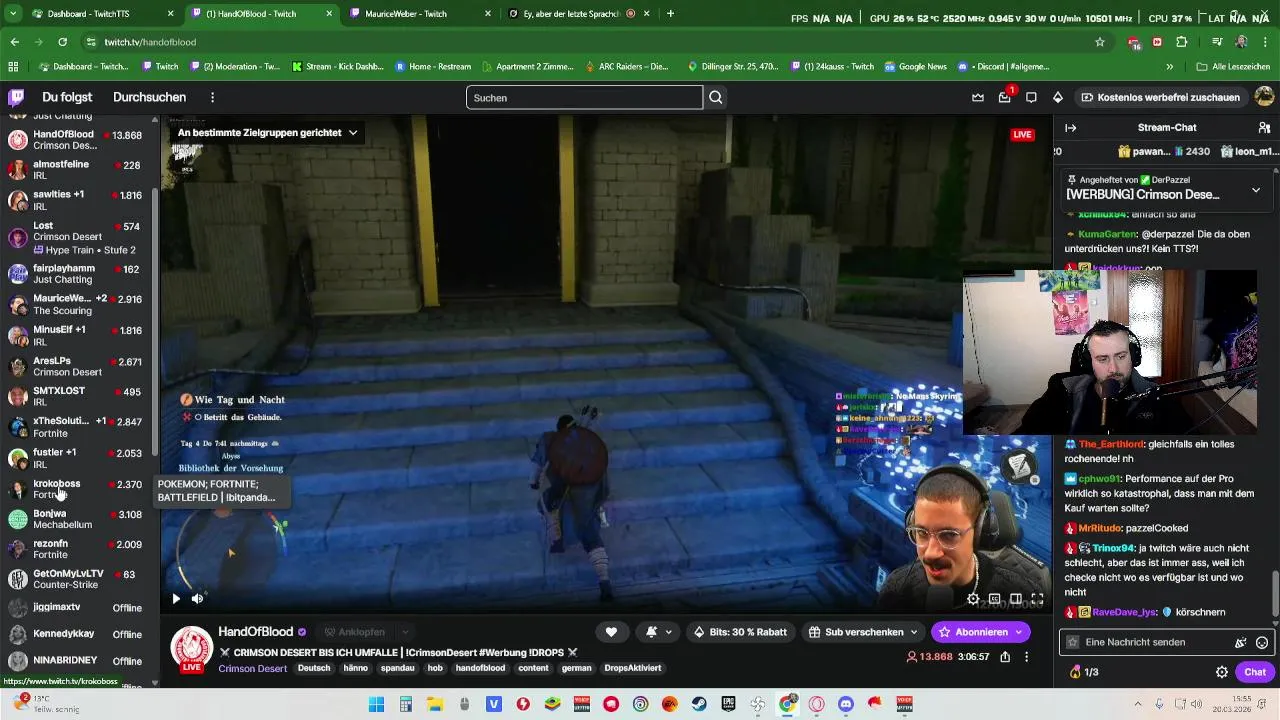Image resolution: width=1280 pixels, height=720 pixels.
Task: Open the Alle Lesezeichen folder
Action: 1233,67
